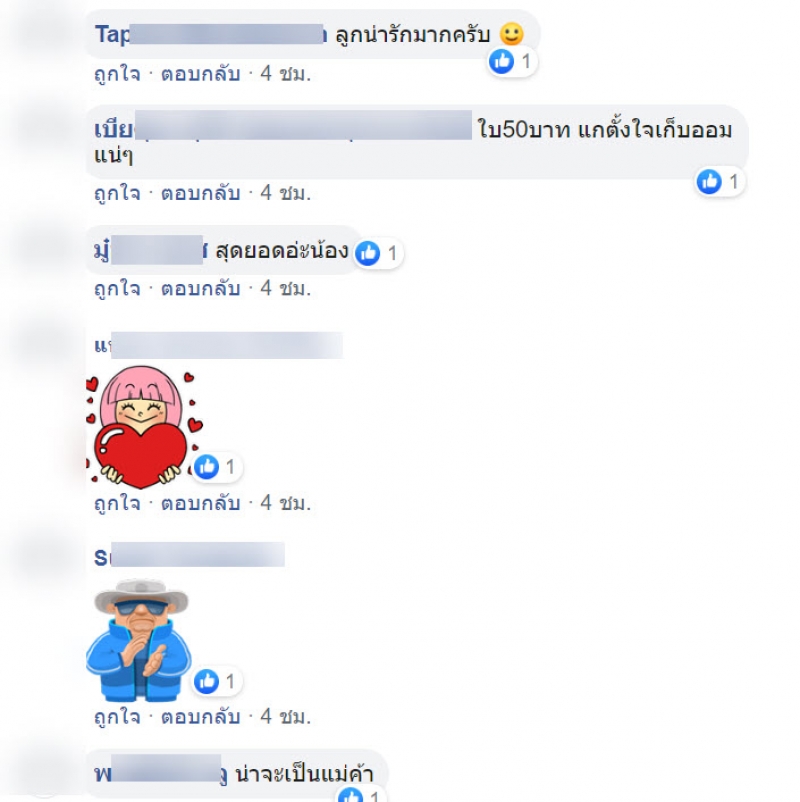
Task: Reply to the ใบ50บาท comment with ตอบกลับ
Action: (x=201, y=193)
